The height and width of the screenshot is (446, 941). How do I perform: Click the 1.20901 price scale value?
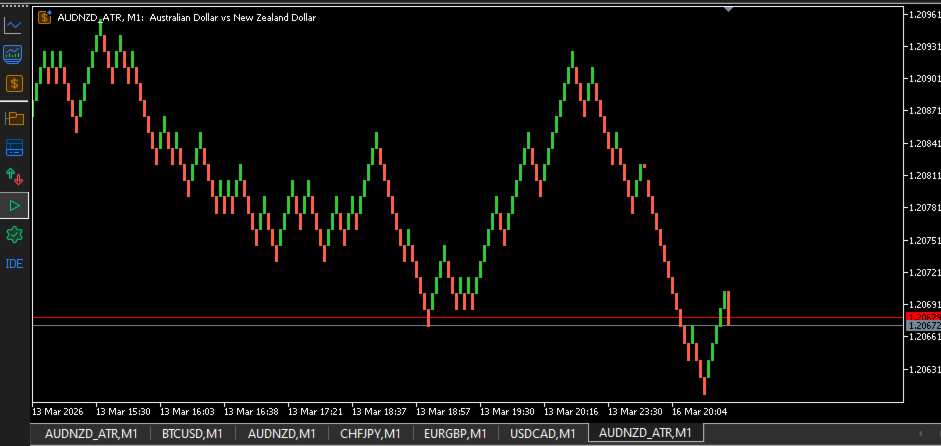[x=925, y=79]
